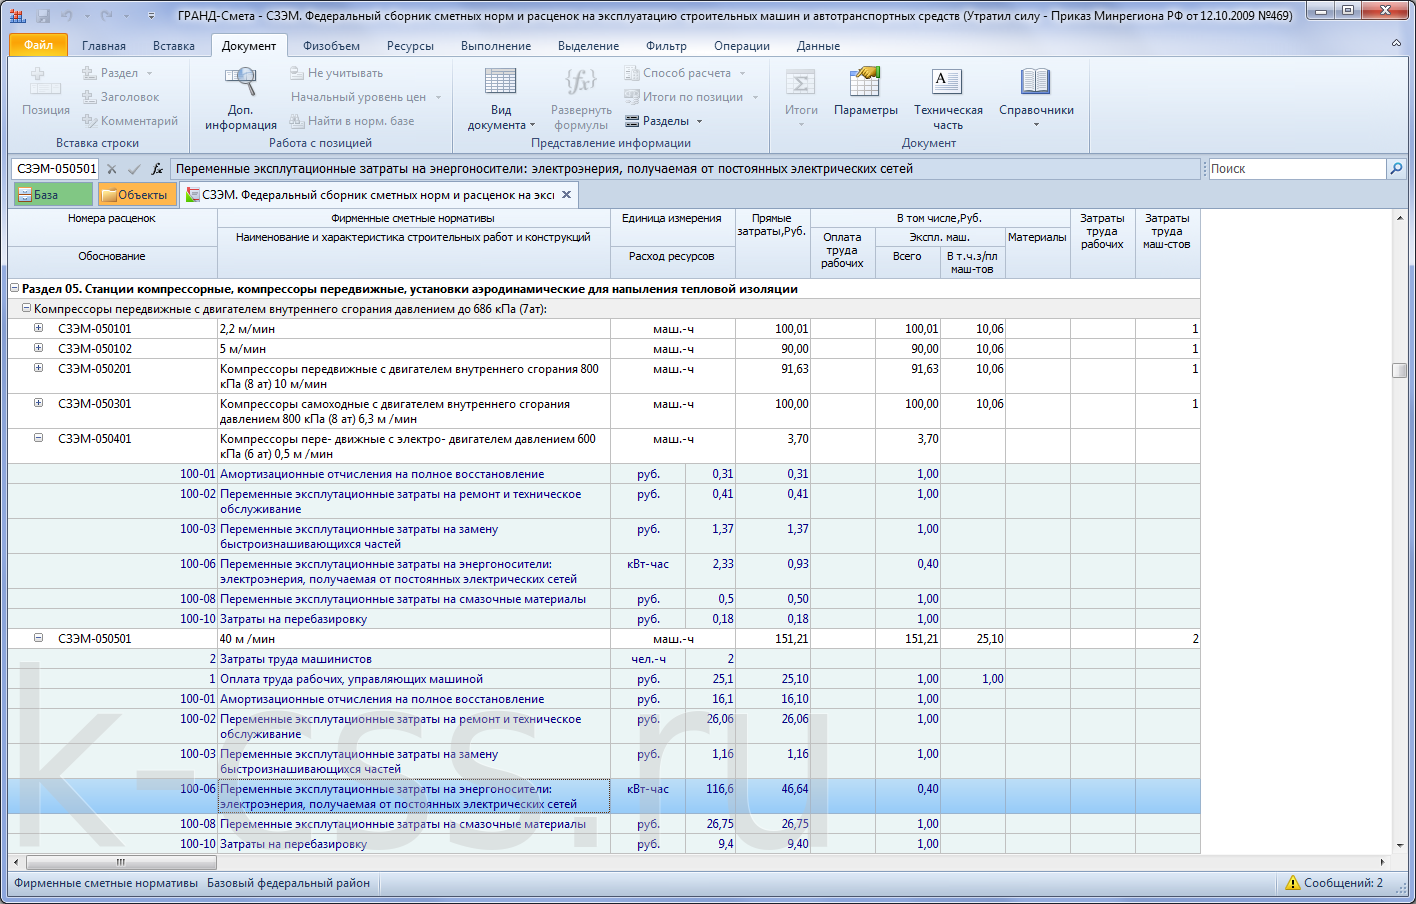Collapse row СЗЭМ-050401
Image resolution: width=1416 pixels, height=904 pixels.
click(x=38, y=438)
